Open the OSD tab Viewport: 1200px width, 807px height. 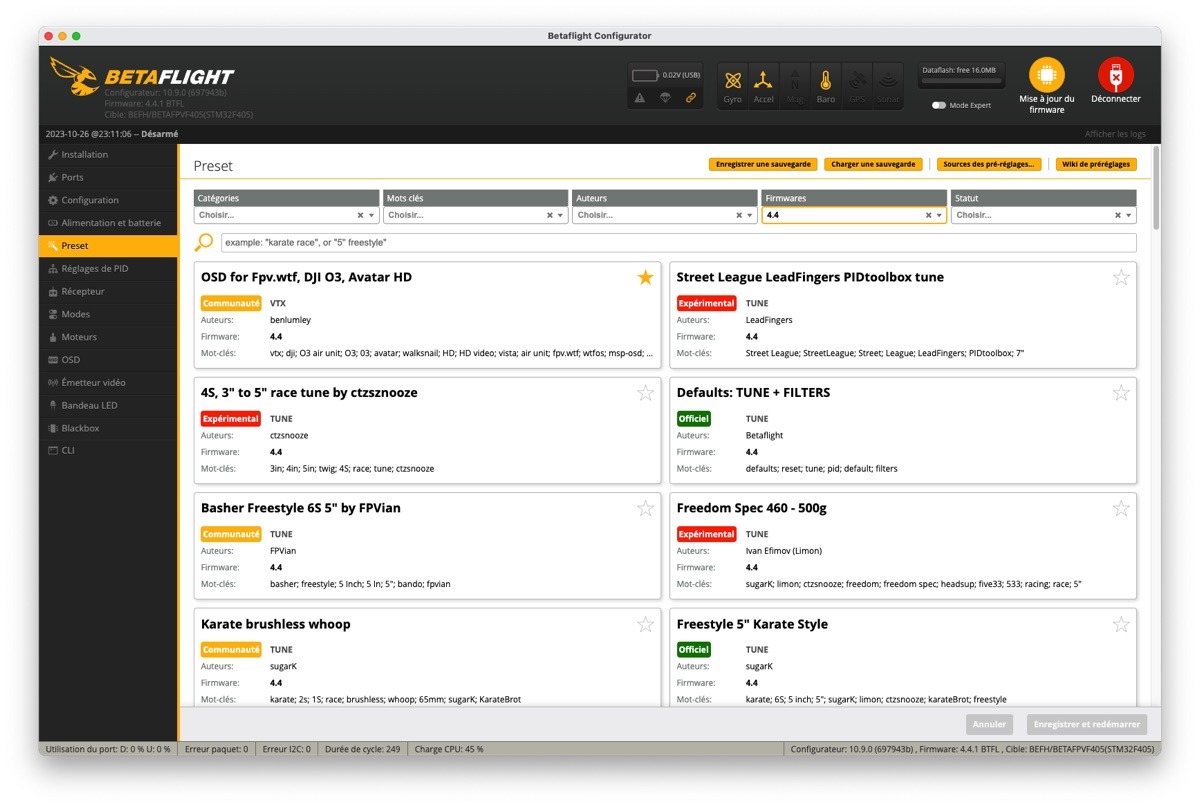pyautogui.click(x=108, y=359)
